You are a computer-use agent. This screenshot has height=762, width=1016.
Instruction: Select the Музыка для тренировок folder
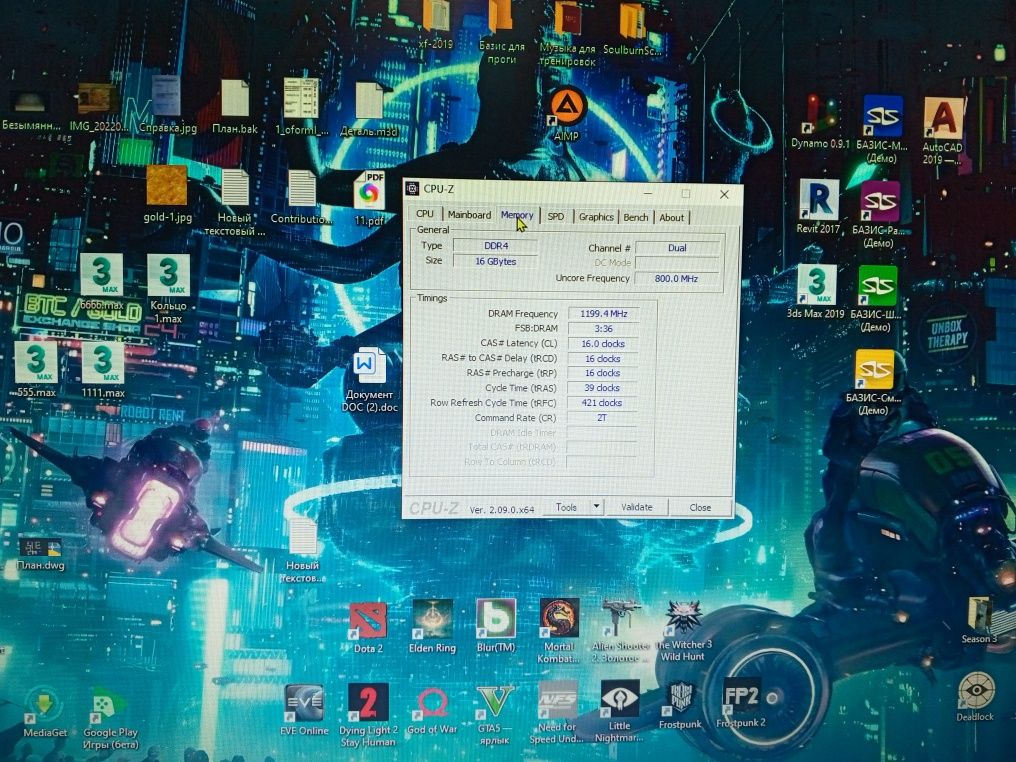[568, 34]
